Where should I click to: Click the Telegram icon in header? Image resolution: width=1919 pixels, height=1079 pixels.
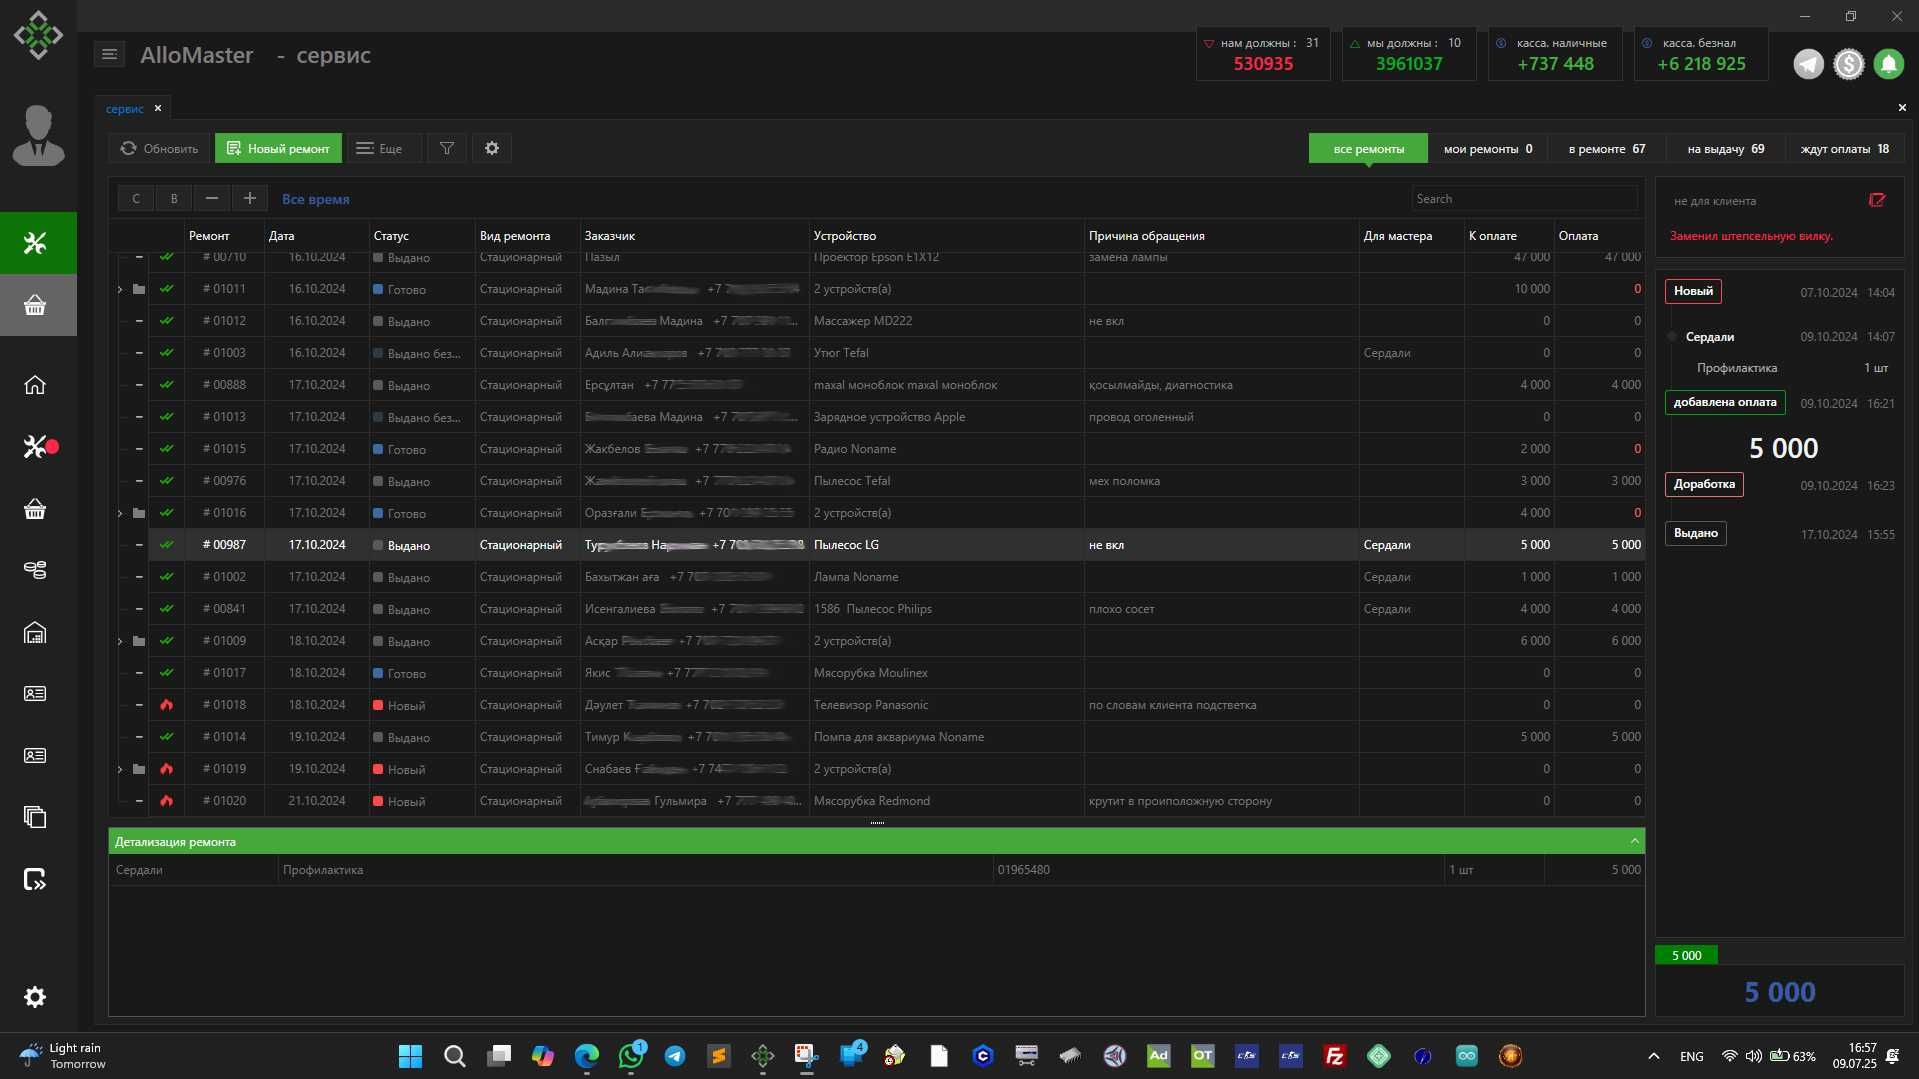point(1808,64)
